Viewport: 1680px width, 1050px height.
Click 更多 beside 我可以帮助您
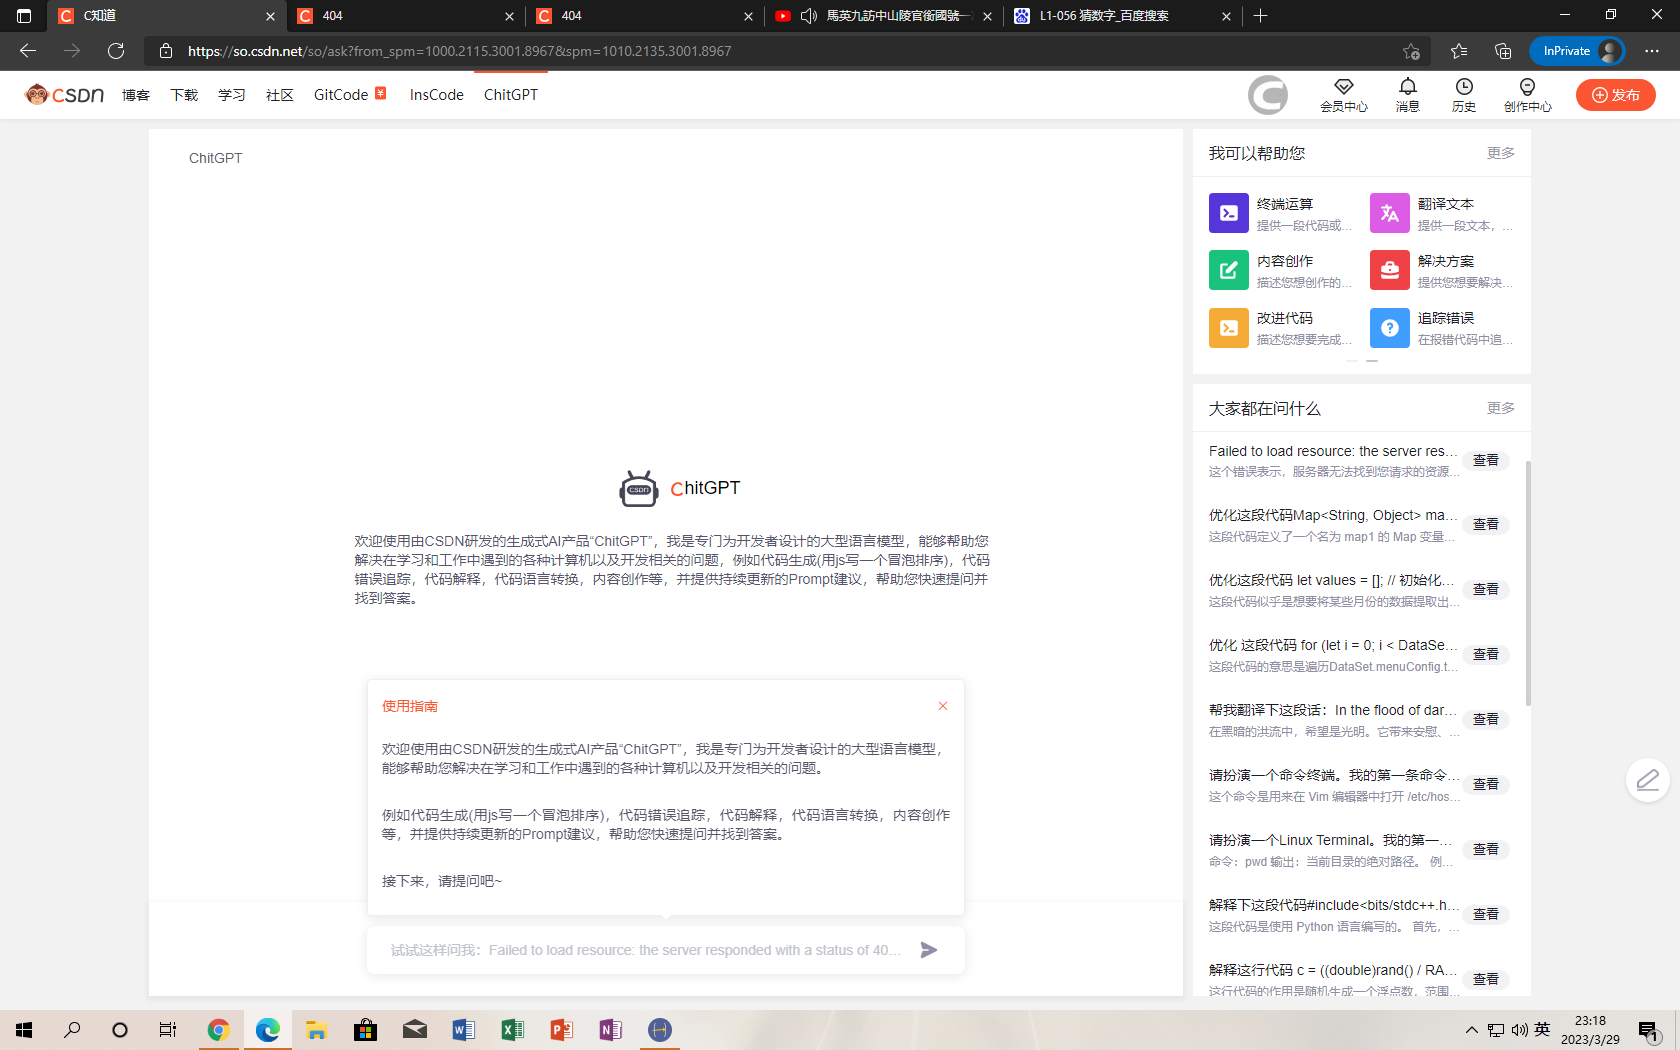pos(1500,153)
